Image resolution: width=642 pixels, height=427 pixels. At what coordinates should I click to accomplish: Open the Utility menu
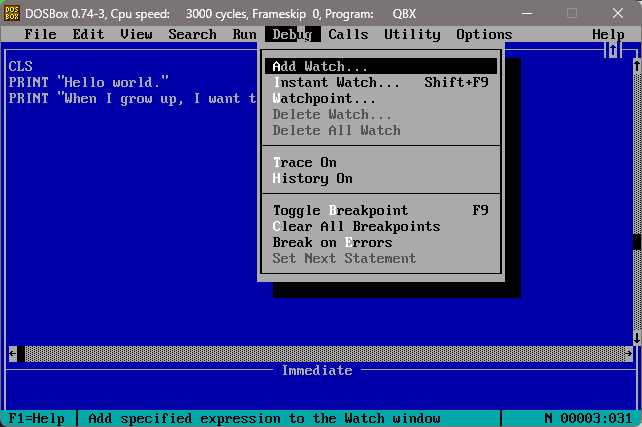click(x=412, y=34)
